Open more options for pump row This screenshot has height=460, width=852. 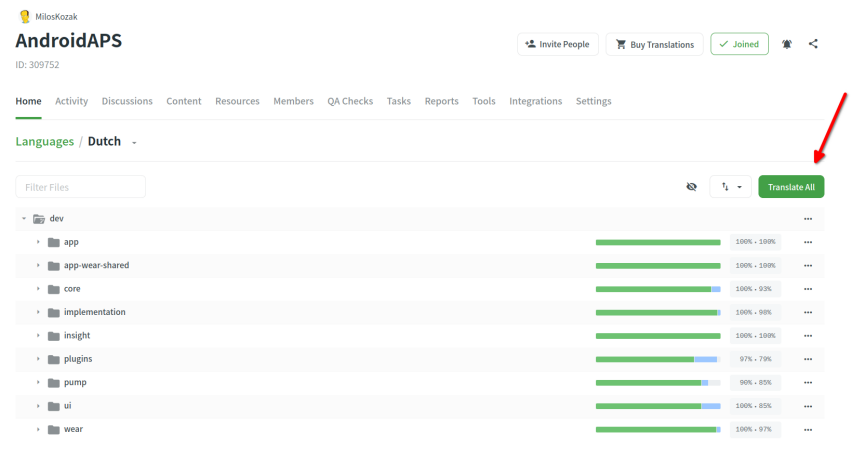click(x=808, y=382)
